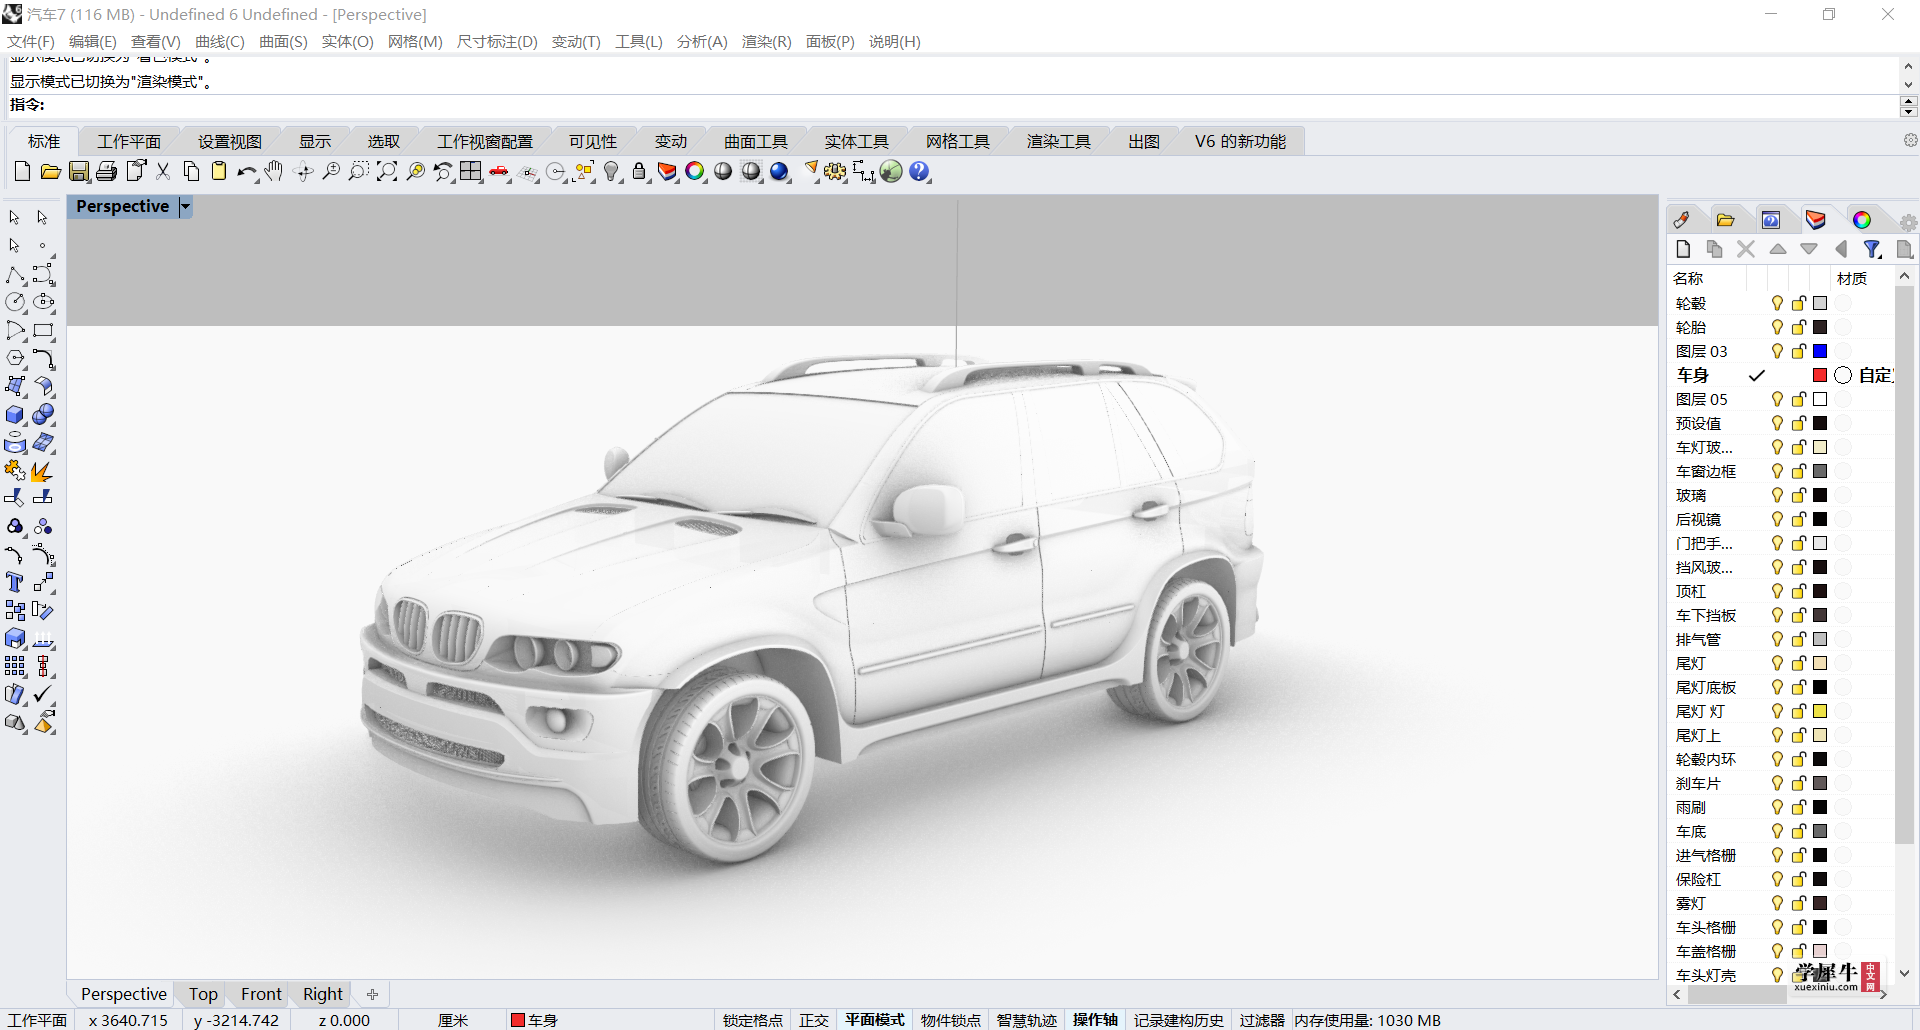The image size is (1920, 1030).
Task: Click the new layer icon in Layers panel
Action: coord(1683,249)
